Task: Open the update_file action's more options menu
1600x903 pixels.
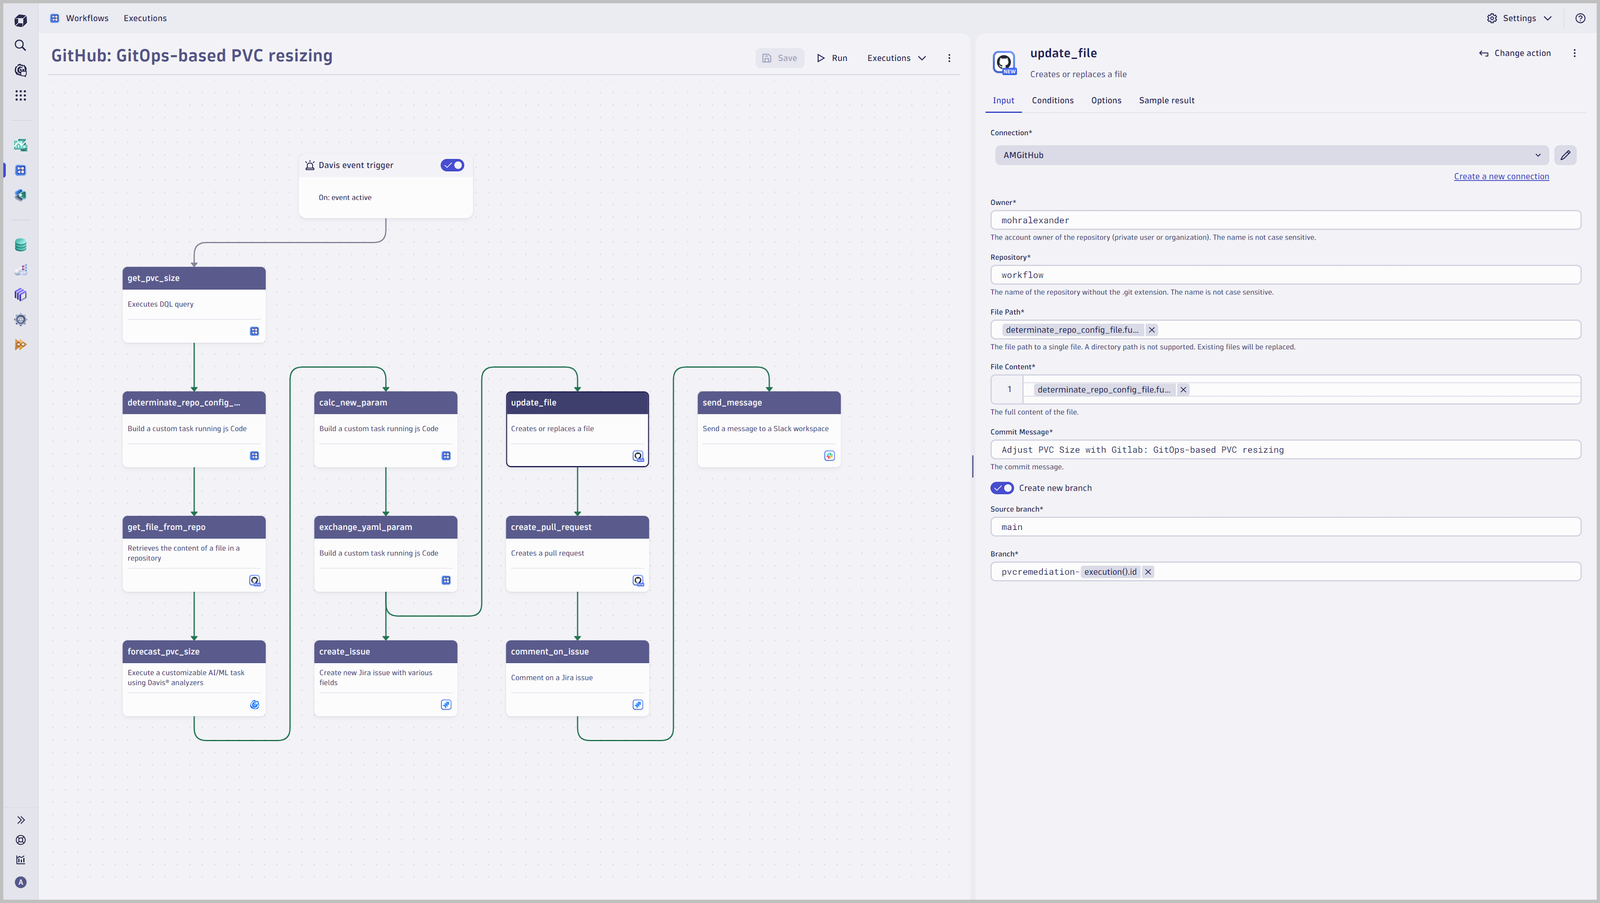Action: [1574, 53]
